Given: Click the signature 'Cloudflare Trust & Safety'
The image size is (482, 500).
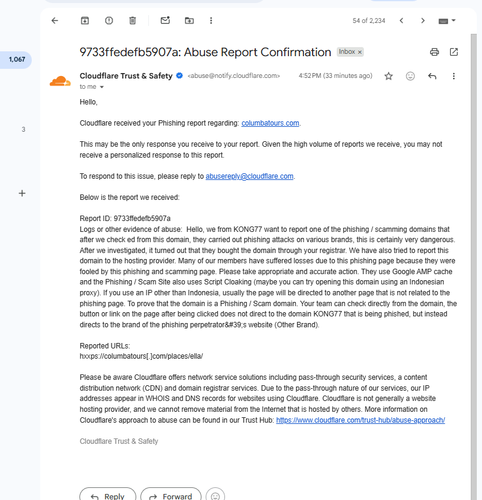Looking at the screenshot, I should coord(119,441).
